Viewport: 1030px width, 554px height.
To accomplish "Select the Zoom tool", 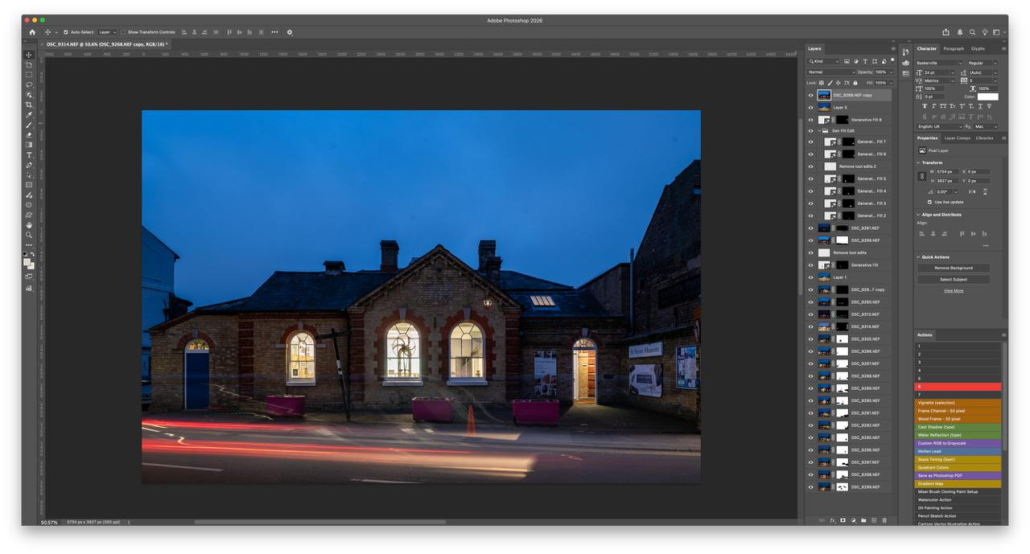I will [x=29, y=235].
